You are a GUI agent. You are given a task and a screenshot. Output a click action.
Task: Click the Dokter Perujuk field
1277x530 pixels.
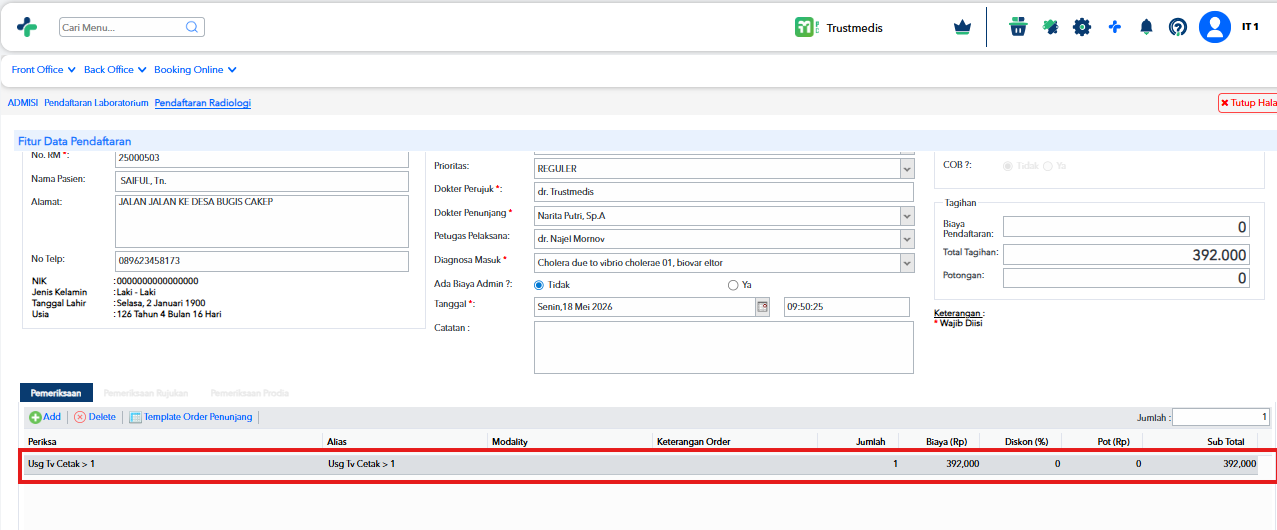pyautogui.click(x=725, y=192)
